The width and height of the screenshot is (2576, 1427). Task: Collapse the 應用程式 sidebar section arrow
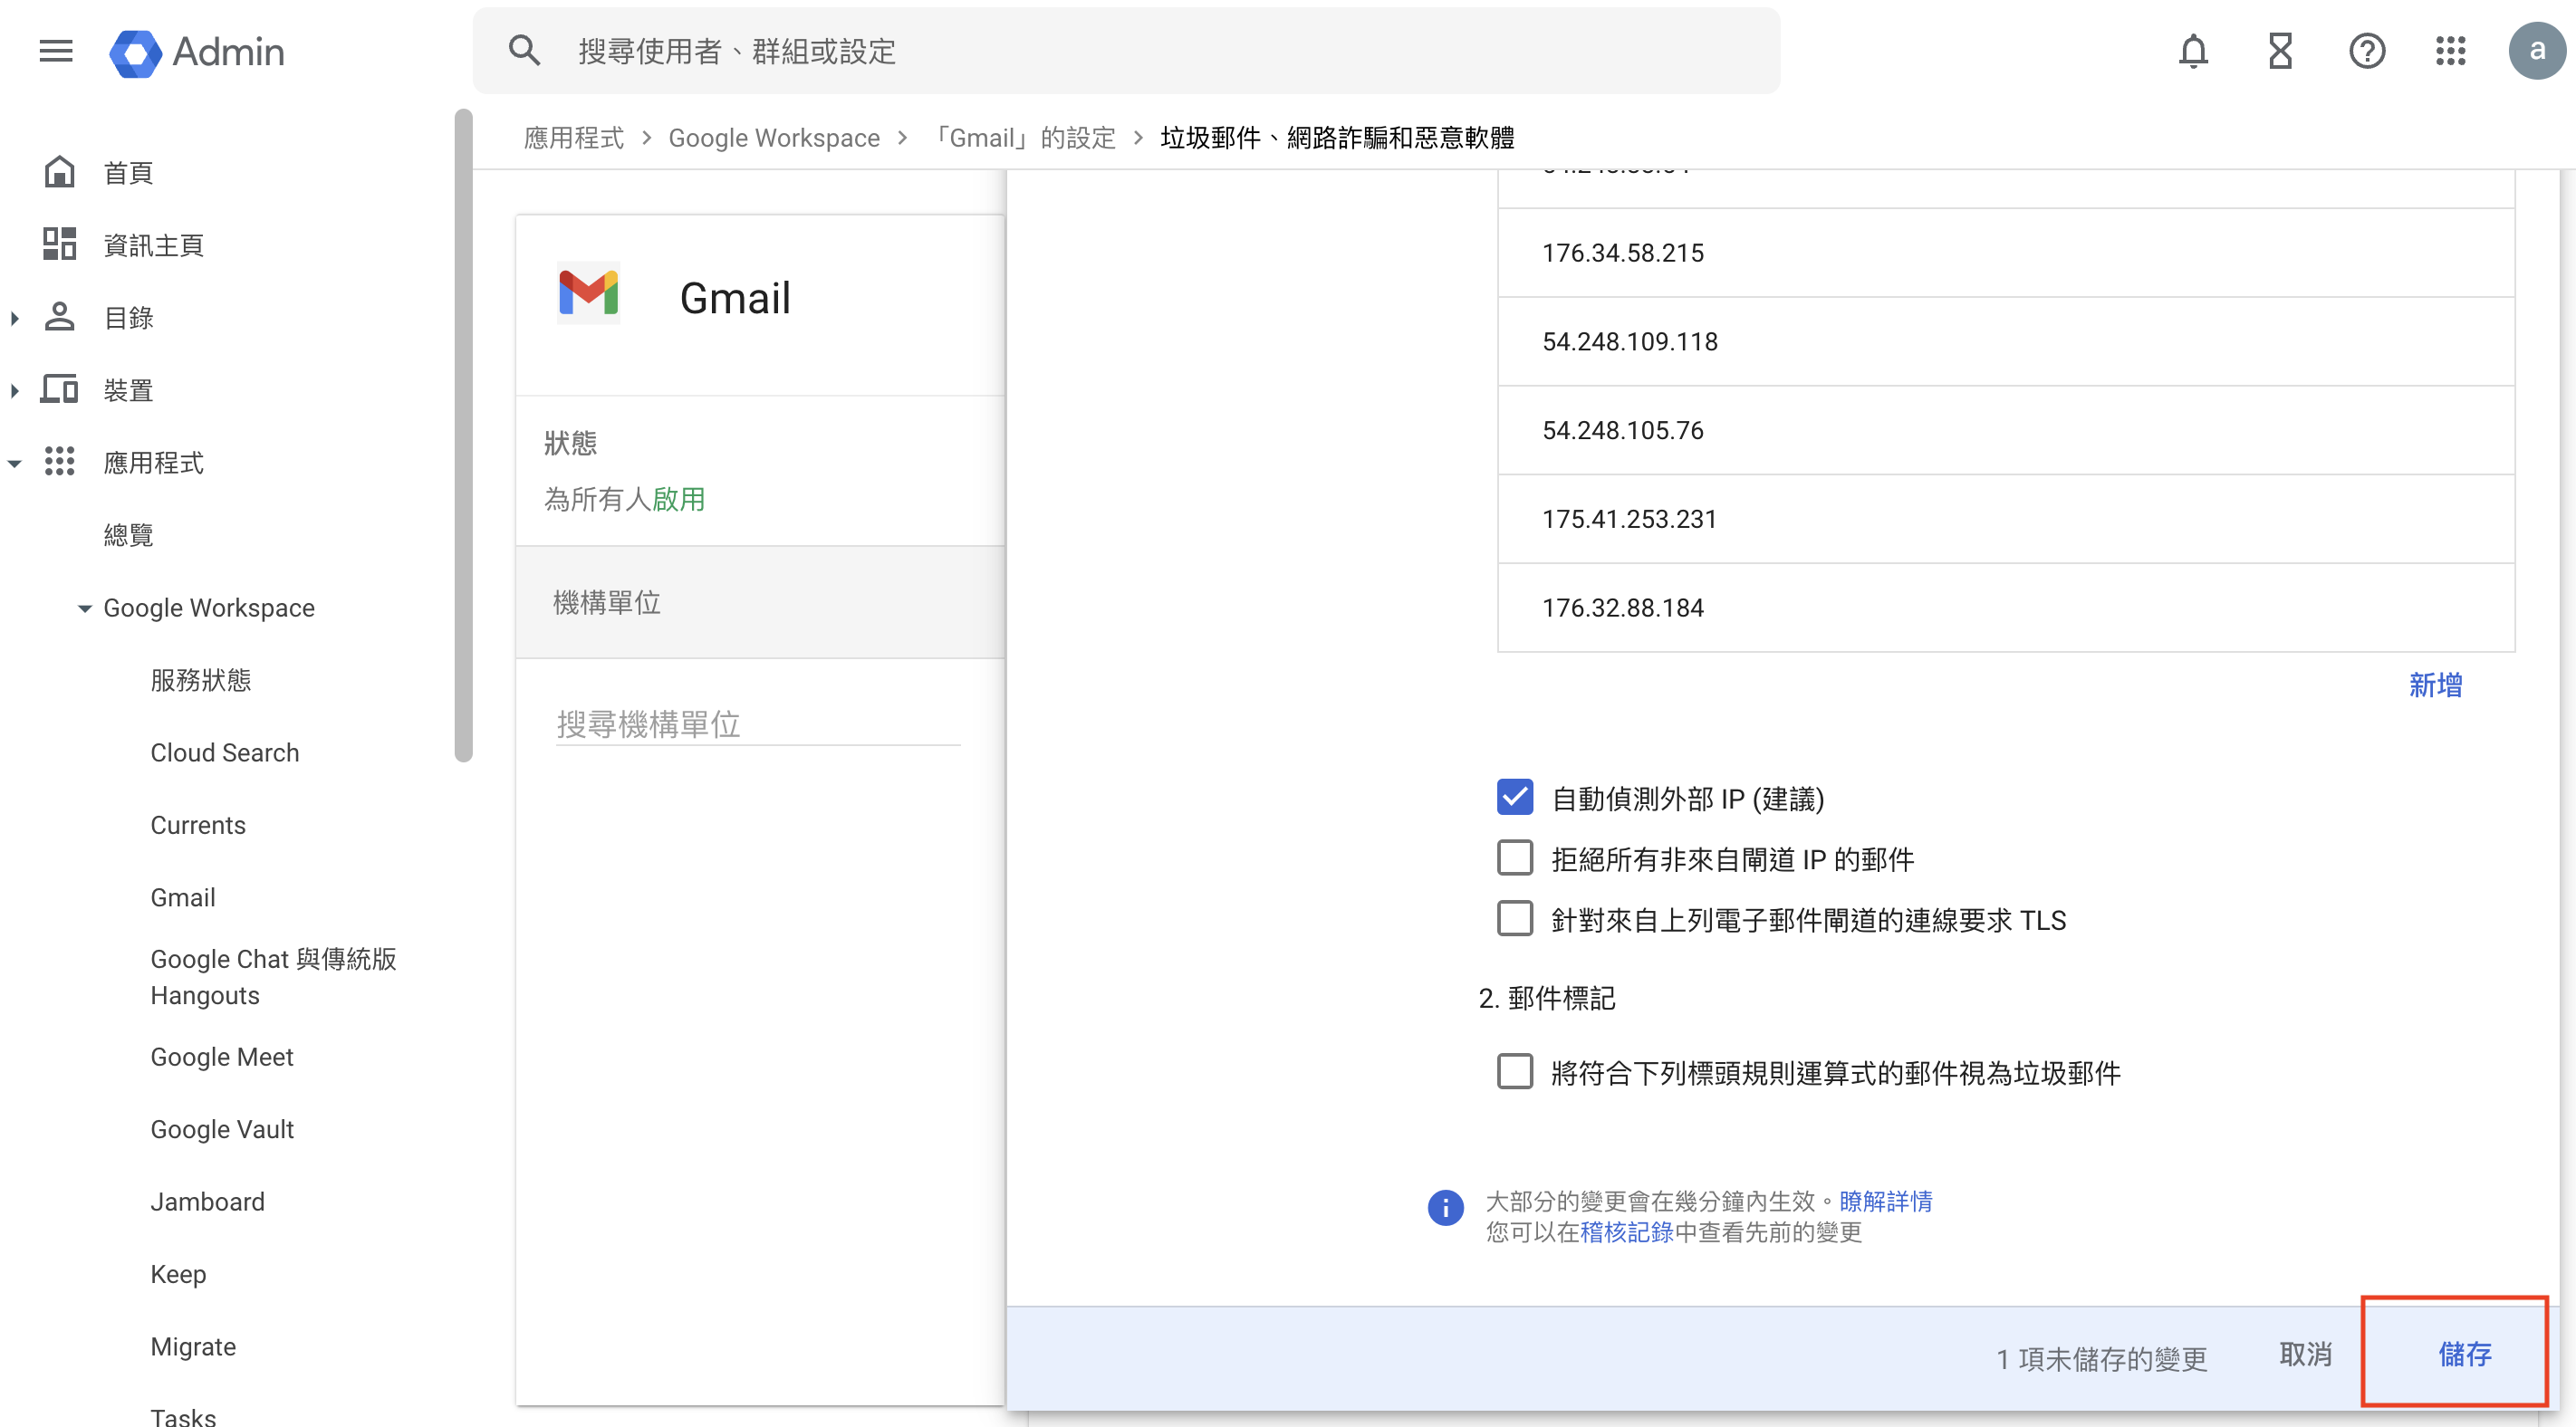14,463
